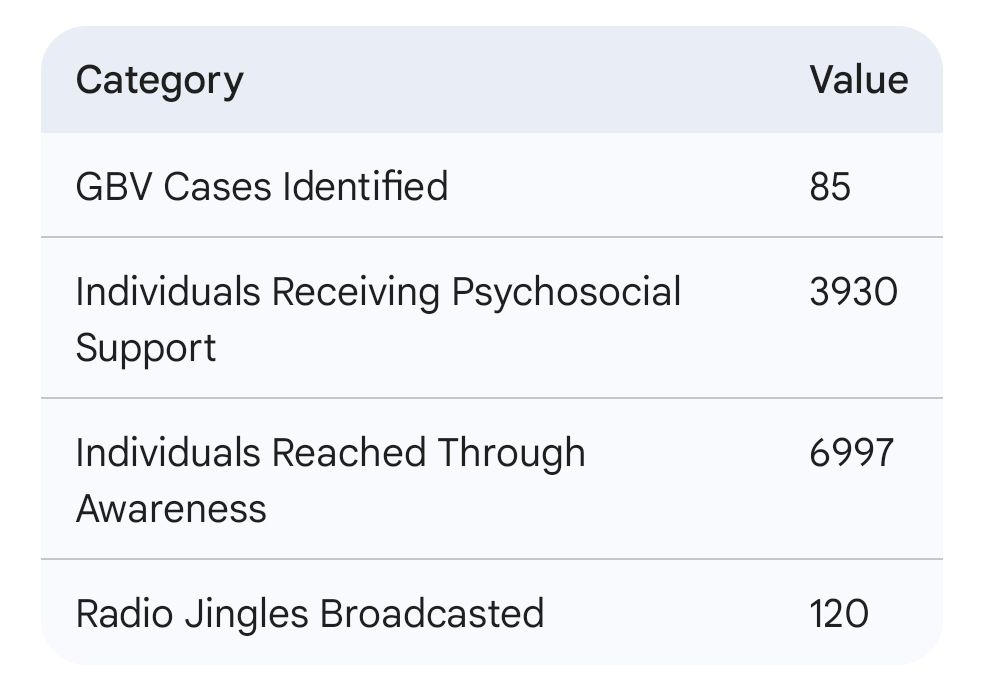The height and width of the screenshot is (676, 988).
Task: Click the abbreviation GBV
Action: [x=113, y=186]
